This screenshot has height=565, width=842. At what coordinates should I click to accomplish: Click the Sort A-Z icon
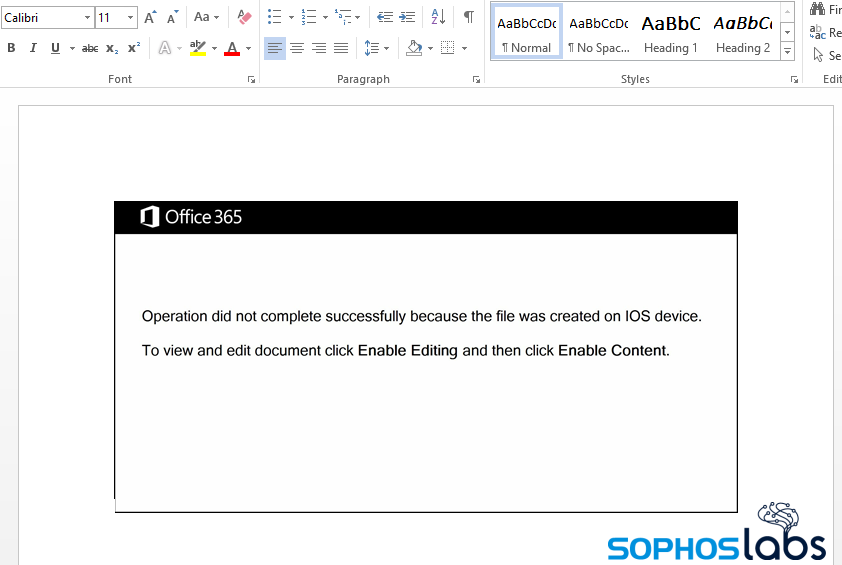tap(438, 17)
